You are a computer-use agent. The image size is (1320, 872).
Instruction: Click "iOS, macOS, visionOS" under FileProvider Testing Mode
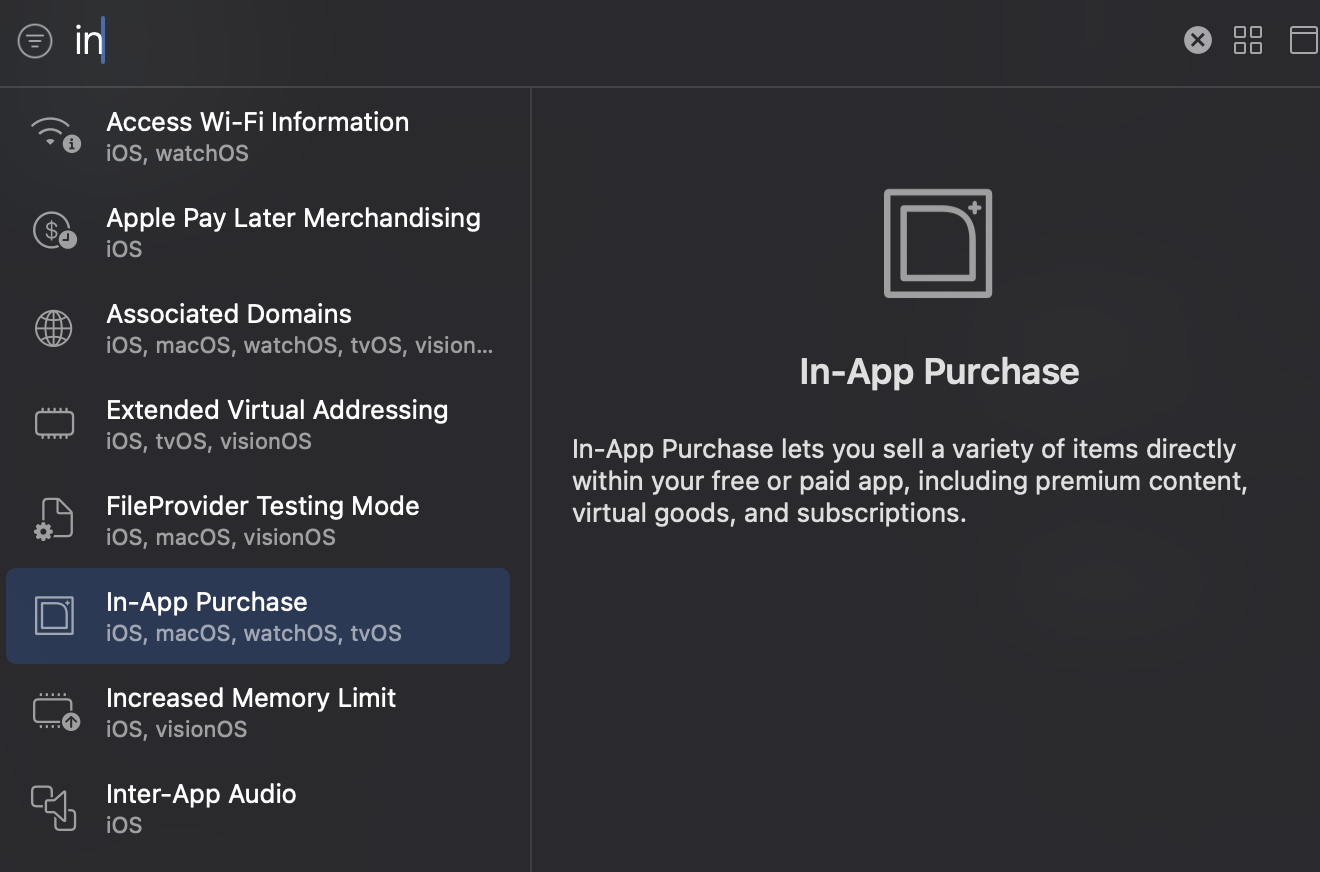[x=221, y=537]
